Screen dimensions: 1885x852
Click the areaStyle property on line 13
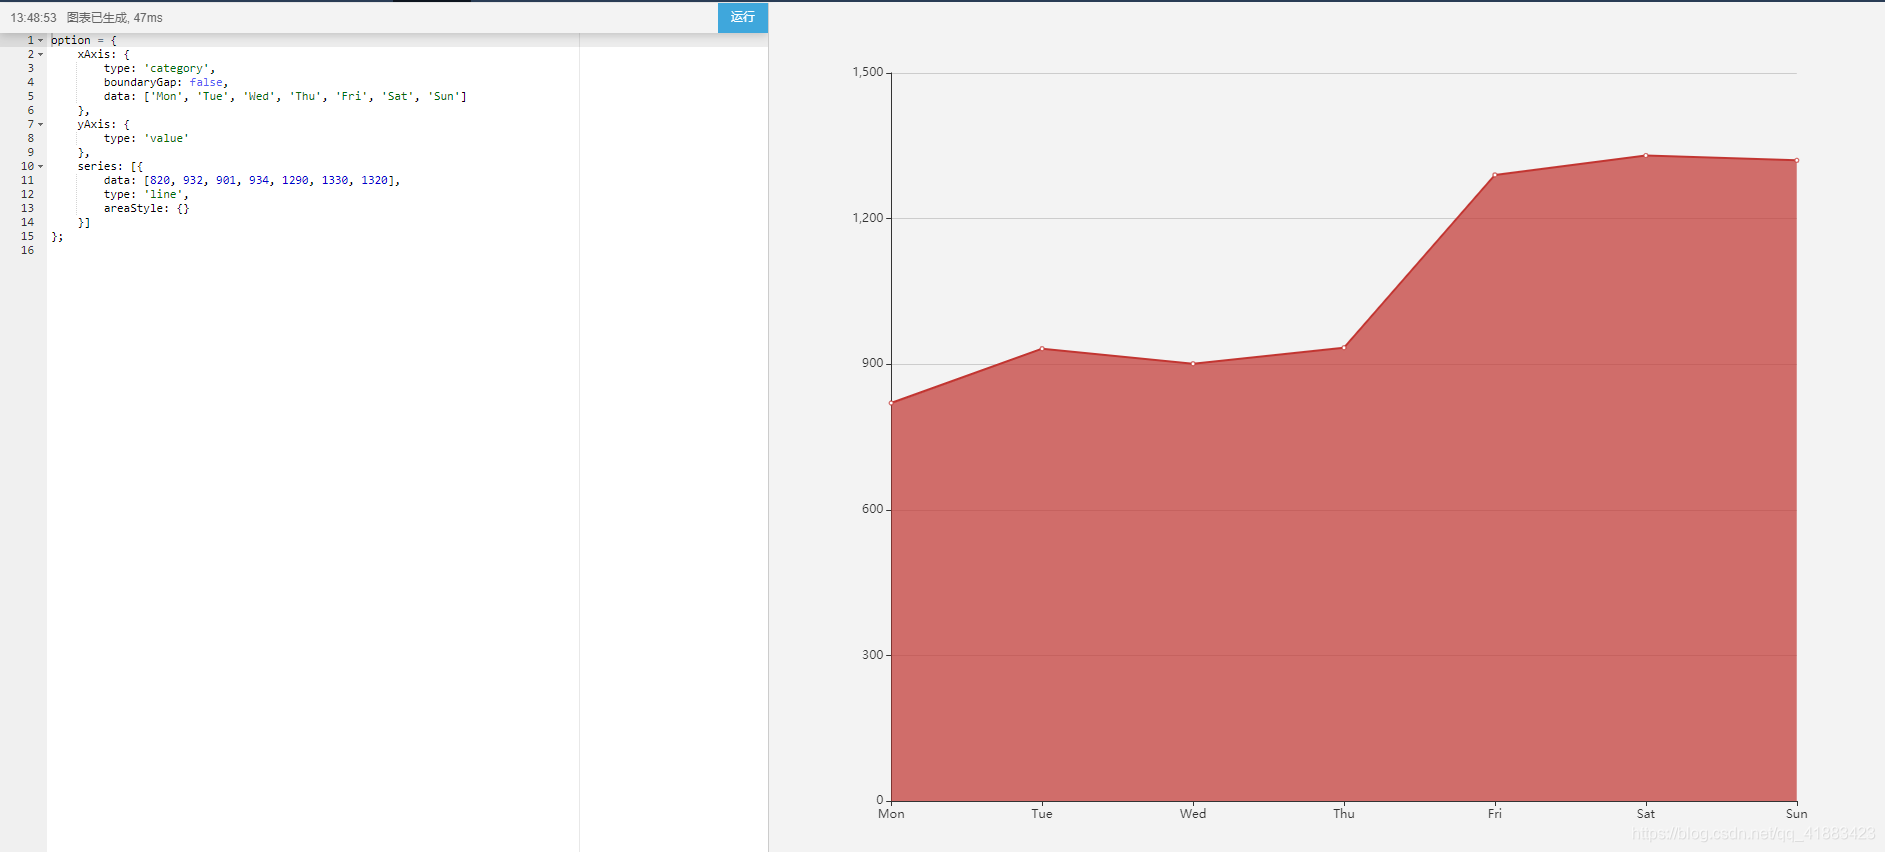[x=133, y=208]
